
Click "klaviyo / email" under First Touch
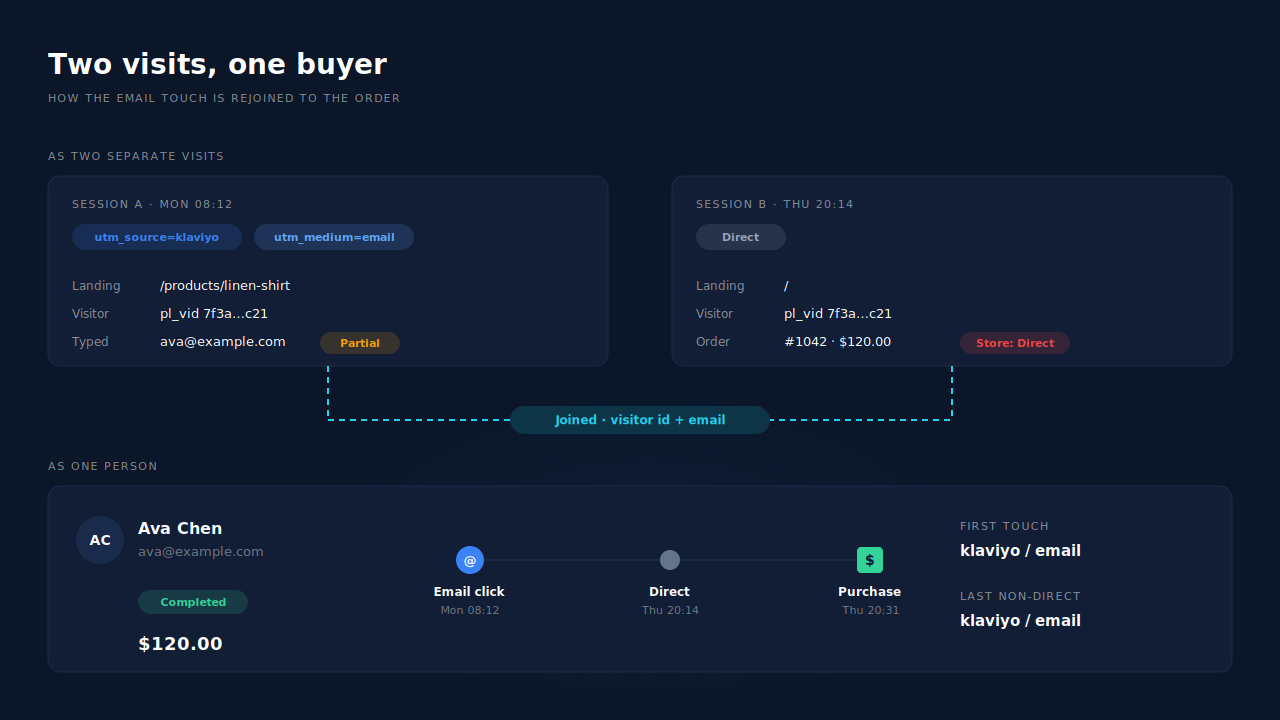coord(1020,551)
